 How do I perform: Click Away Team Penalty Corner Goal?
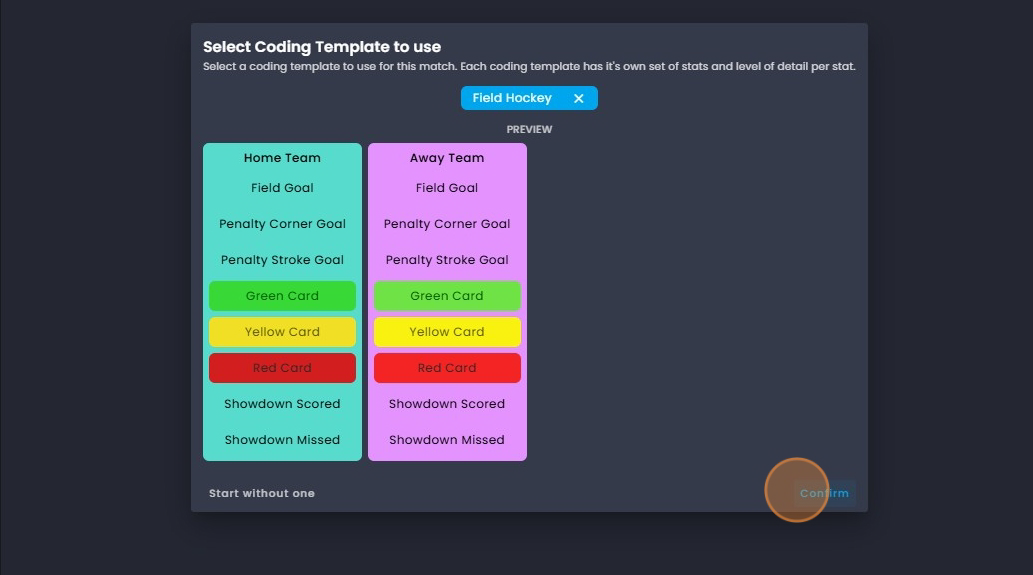[447, 224]
